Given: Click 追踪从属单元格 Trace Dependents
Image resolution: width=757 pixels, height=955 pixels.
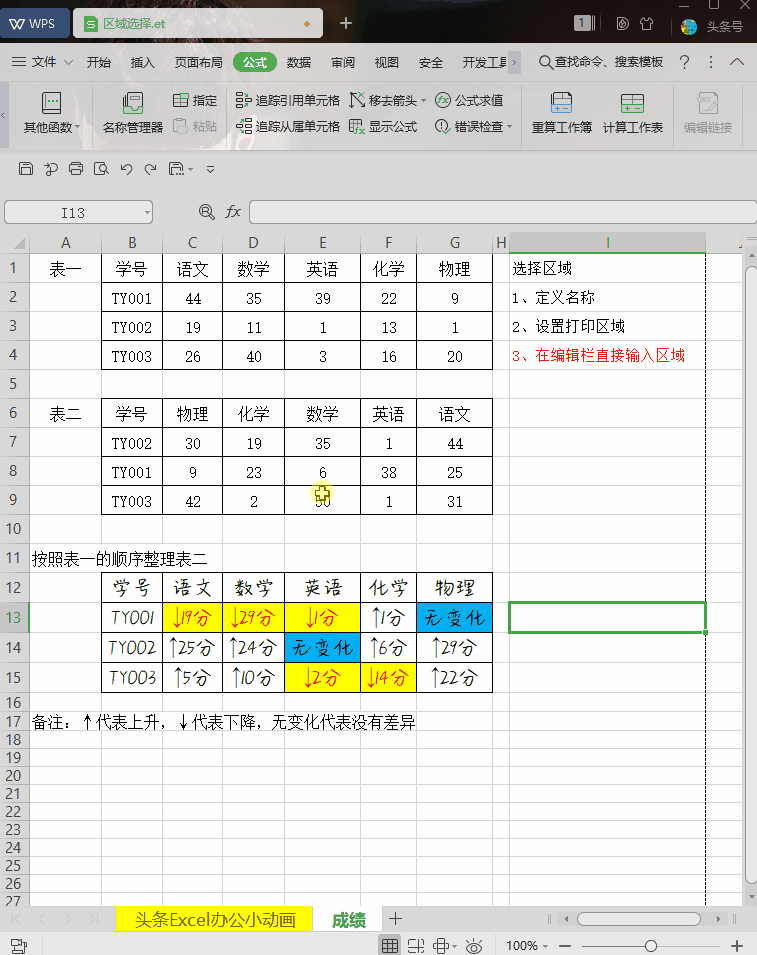Looking at the screenshot, I should coord(287,127).
